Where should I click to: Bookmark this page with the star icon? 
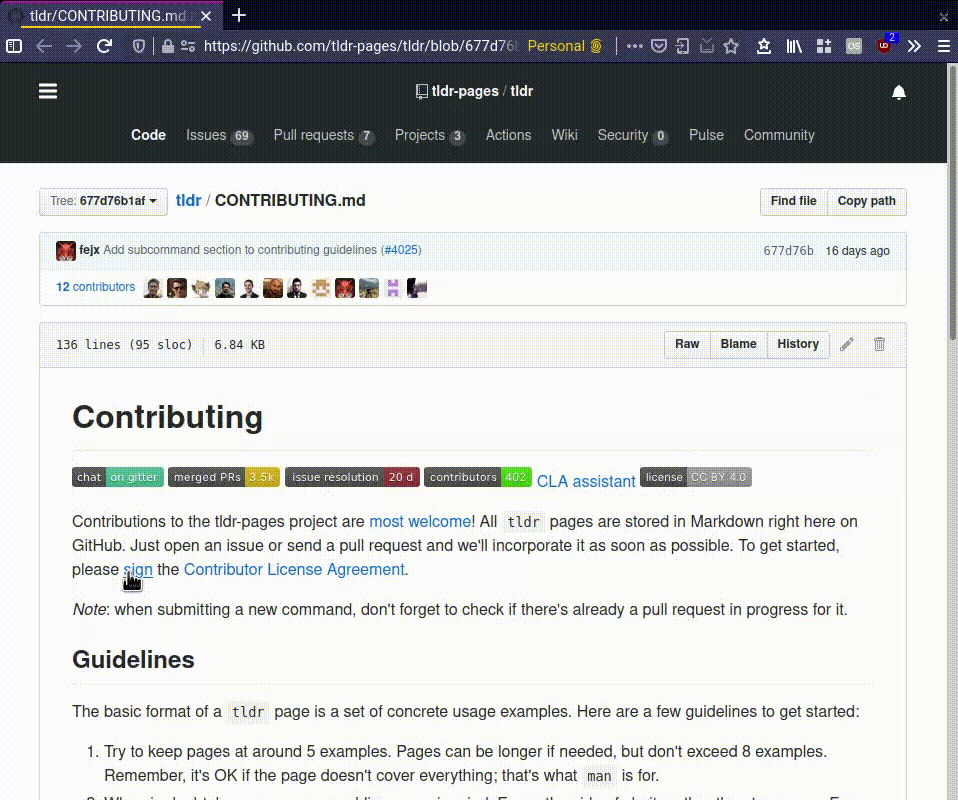point(731,46)
